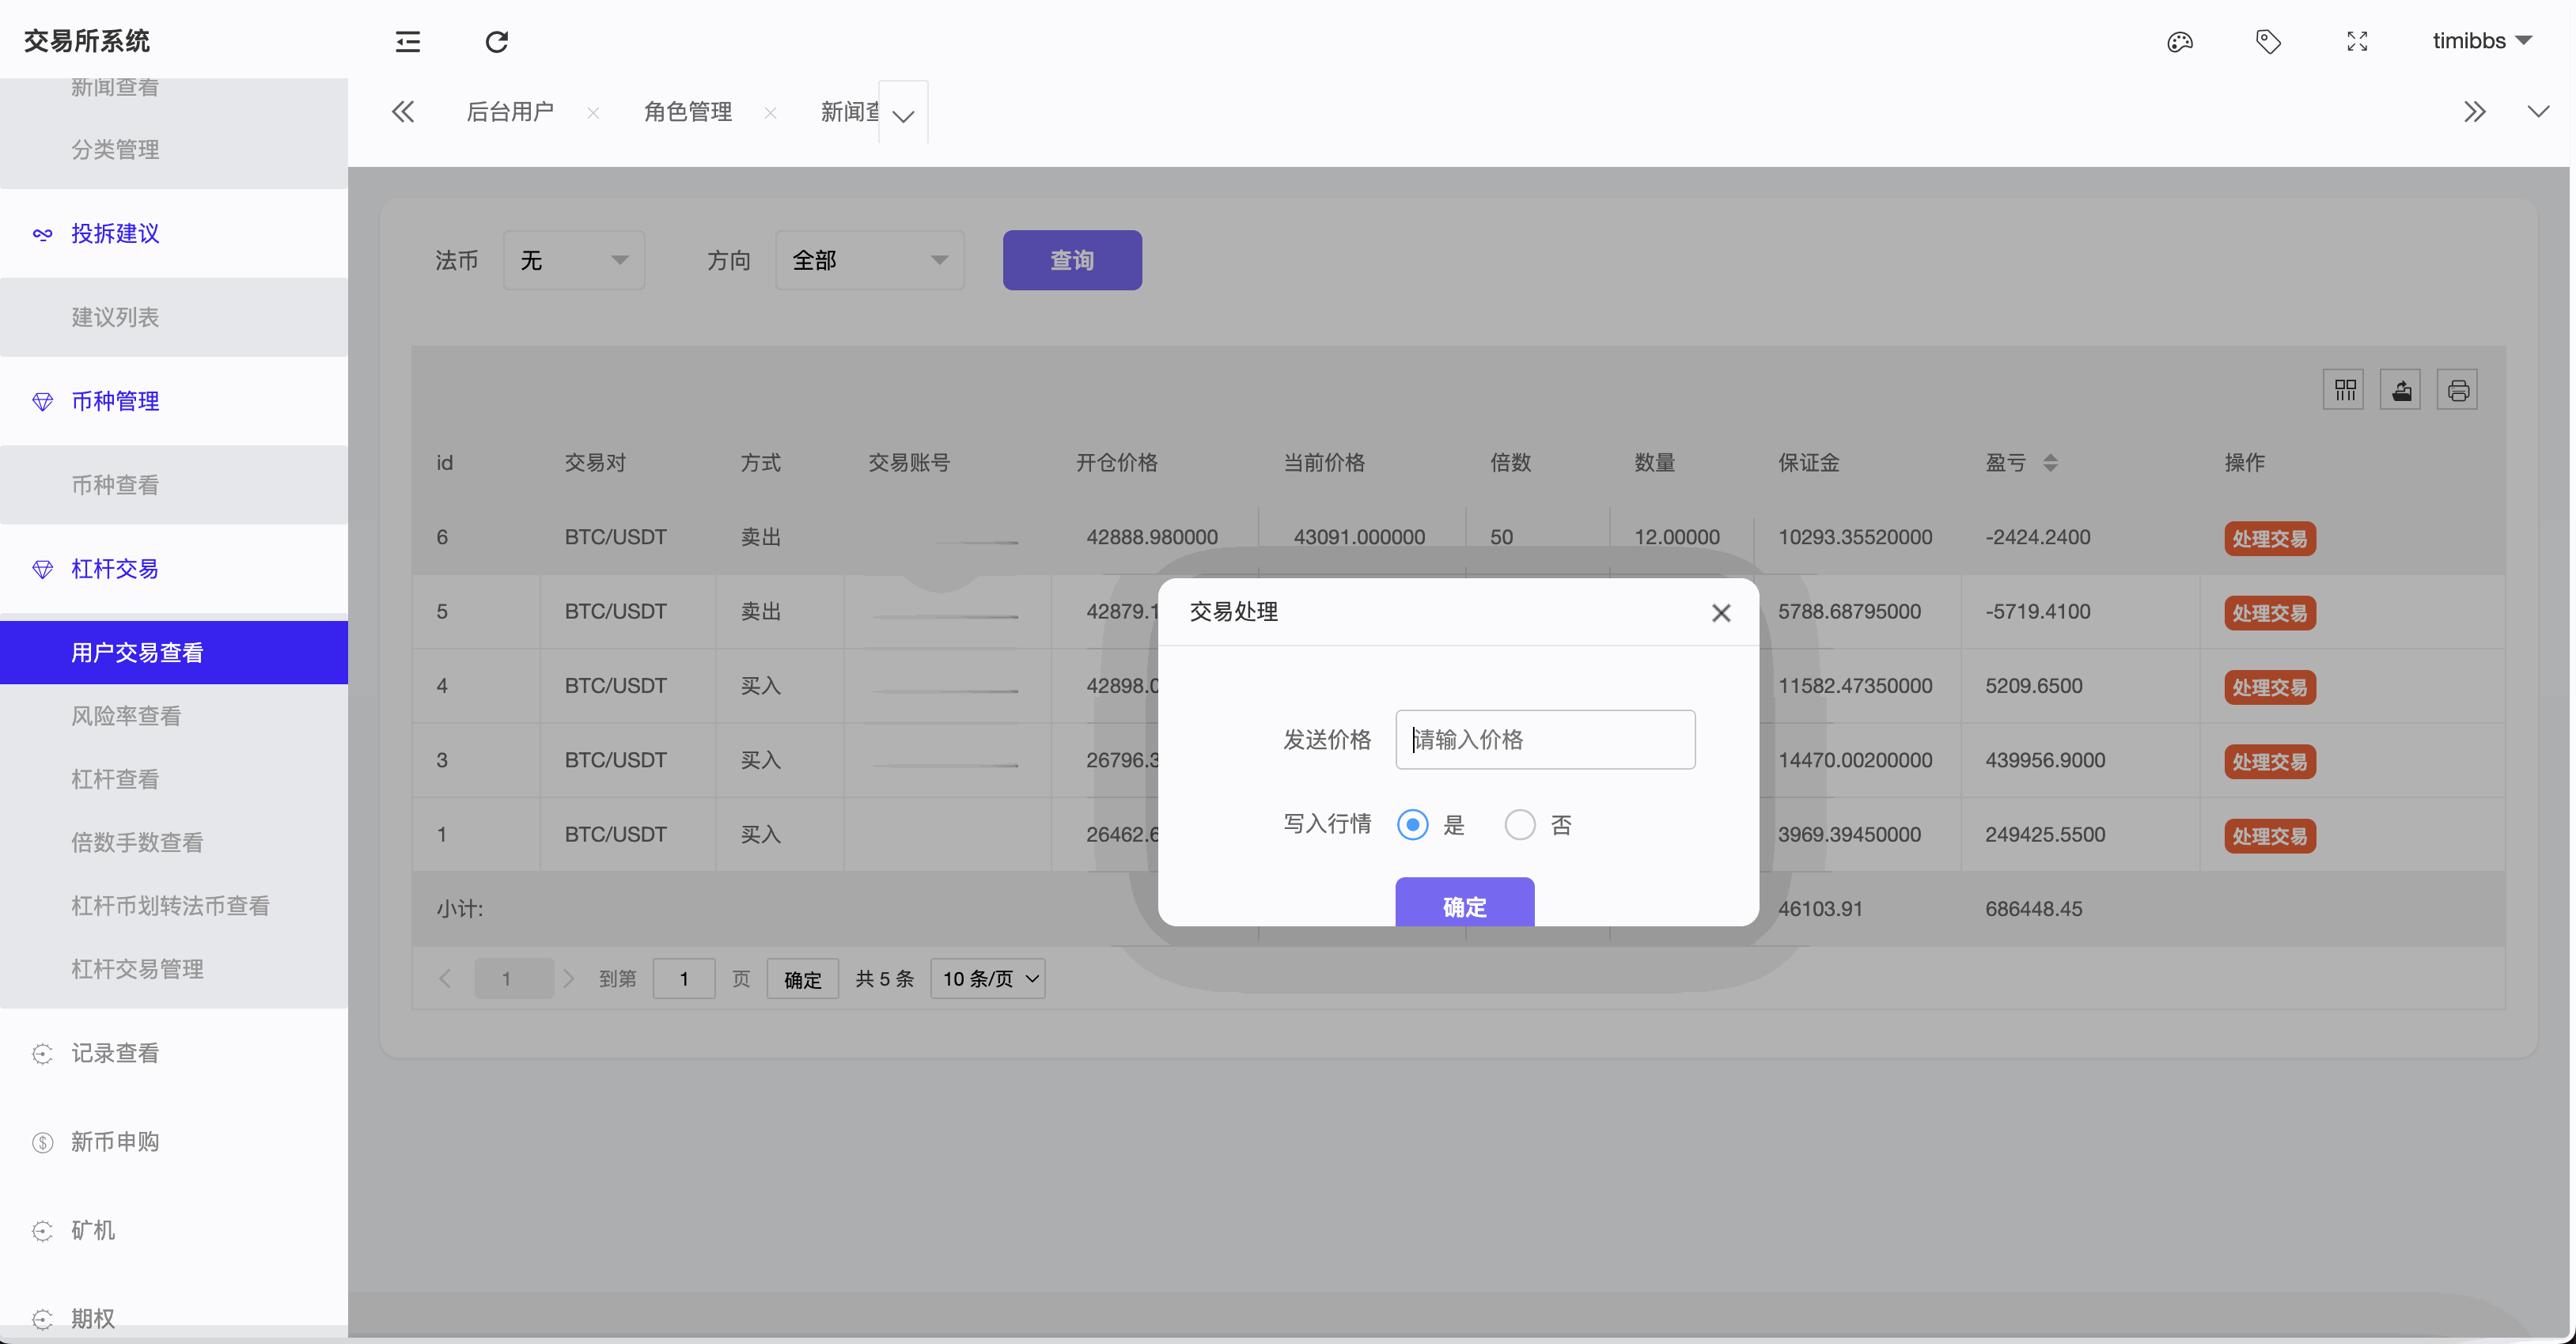
Task: Export the table using the export folder icon
Action: point(2401,389)
